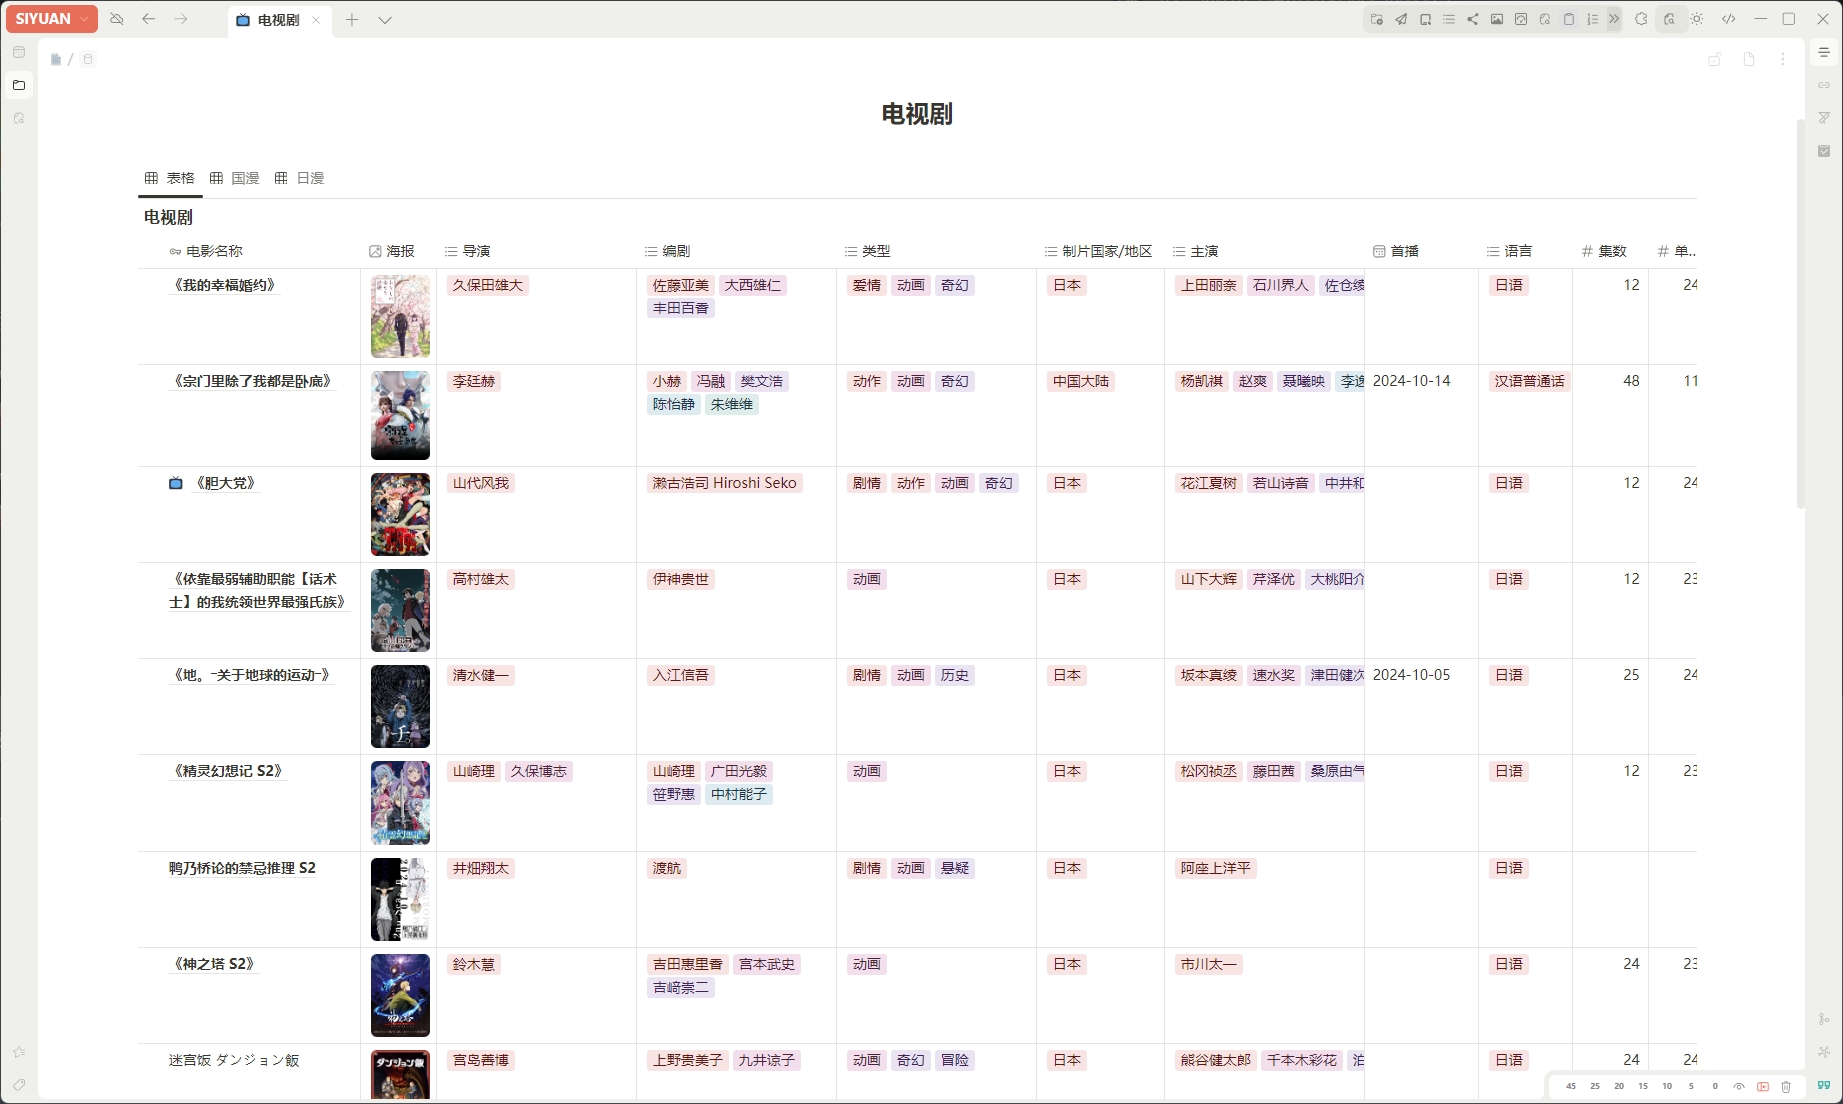
Task: Open a new tab with the plus button
Action: click(351, 20)
